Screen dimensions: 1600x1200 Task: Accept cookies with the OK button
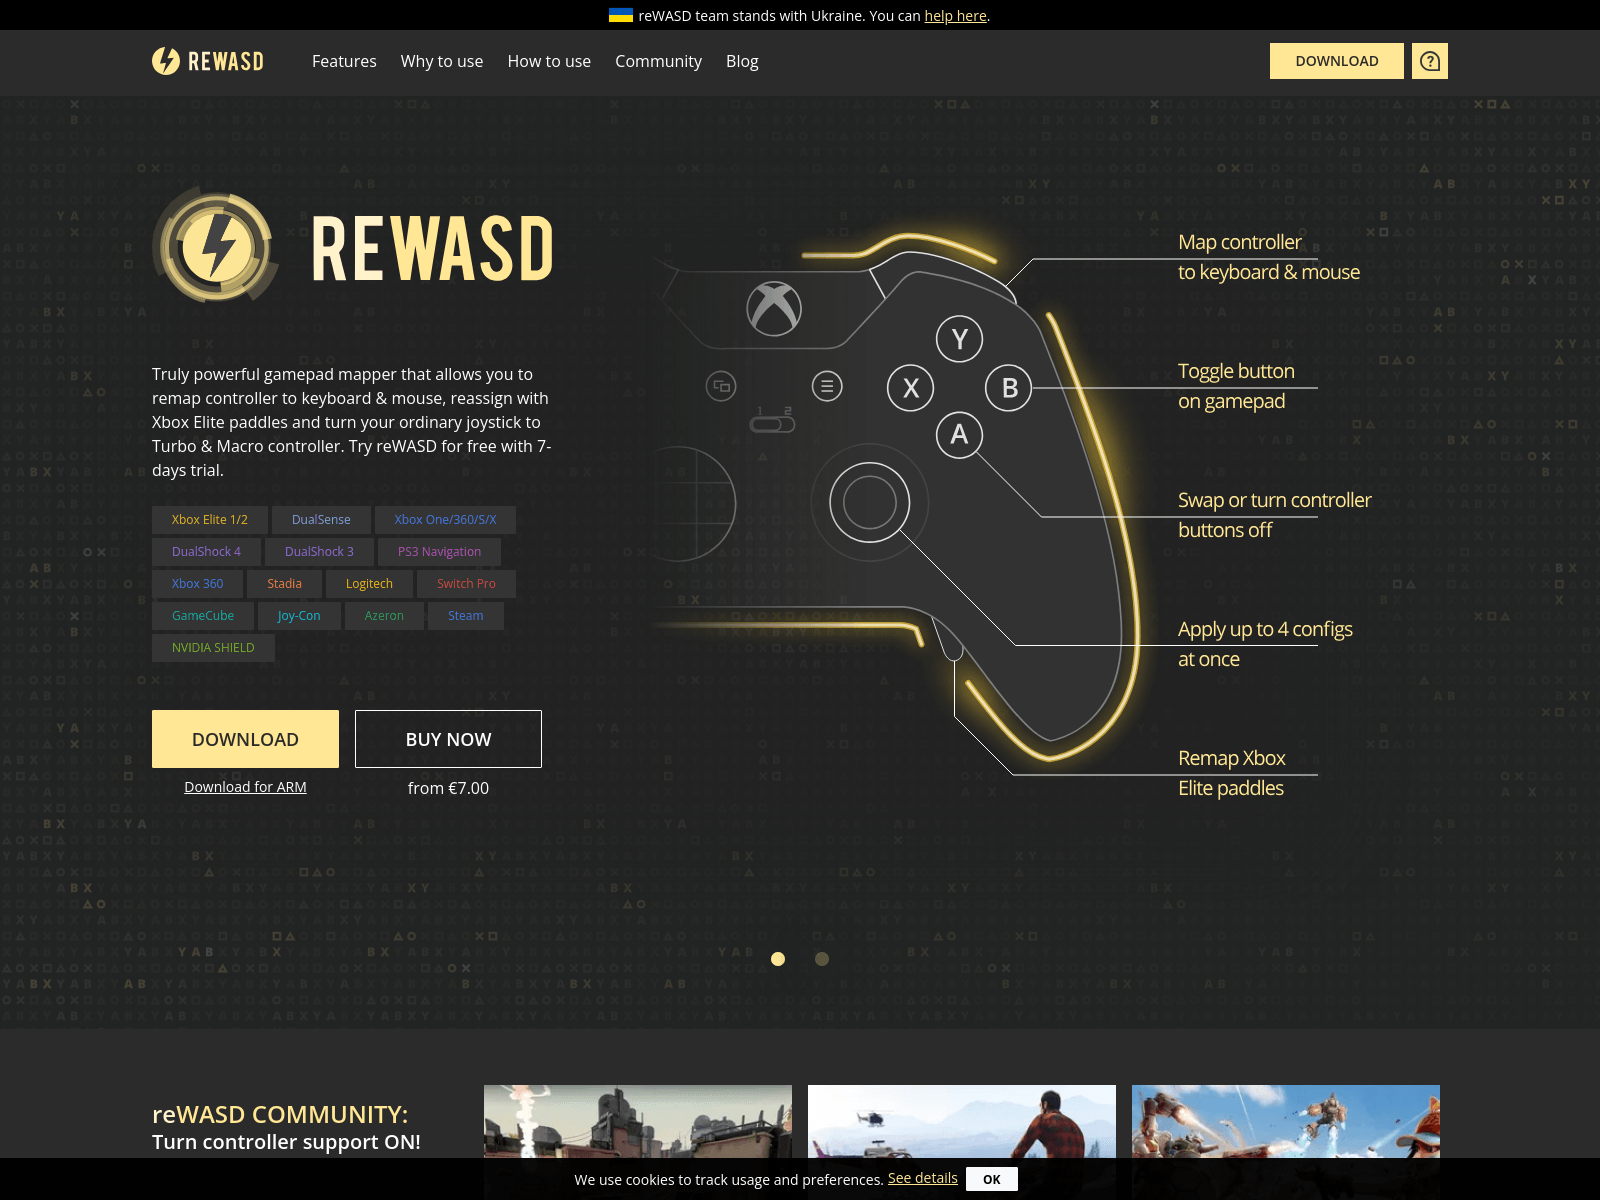[x=992, y=1179]
